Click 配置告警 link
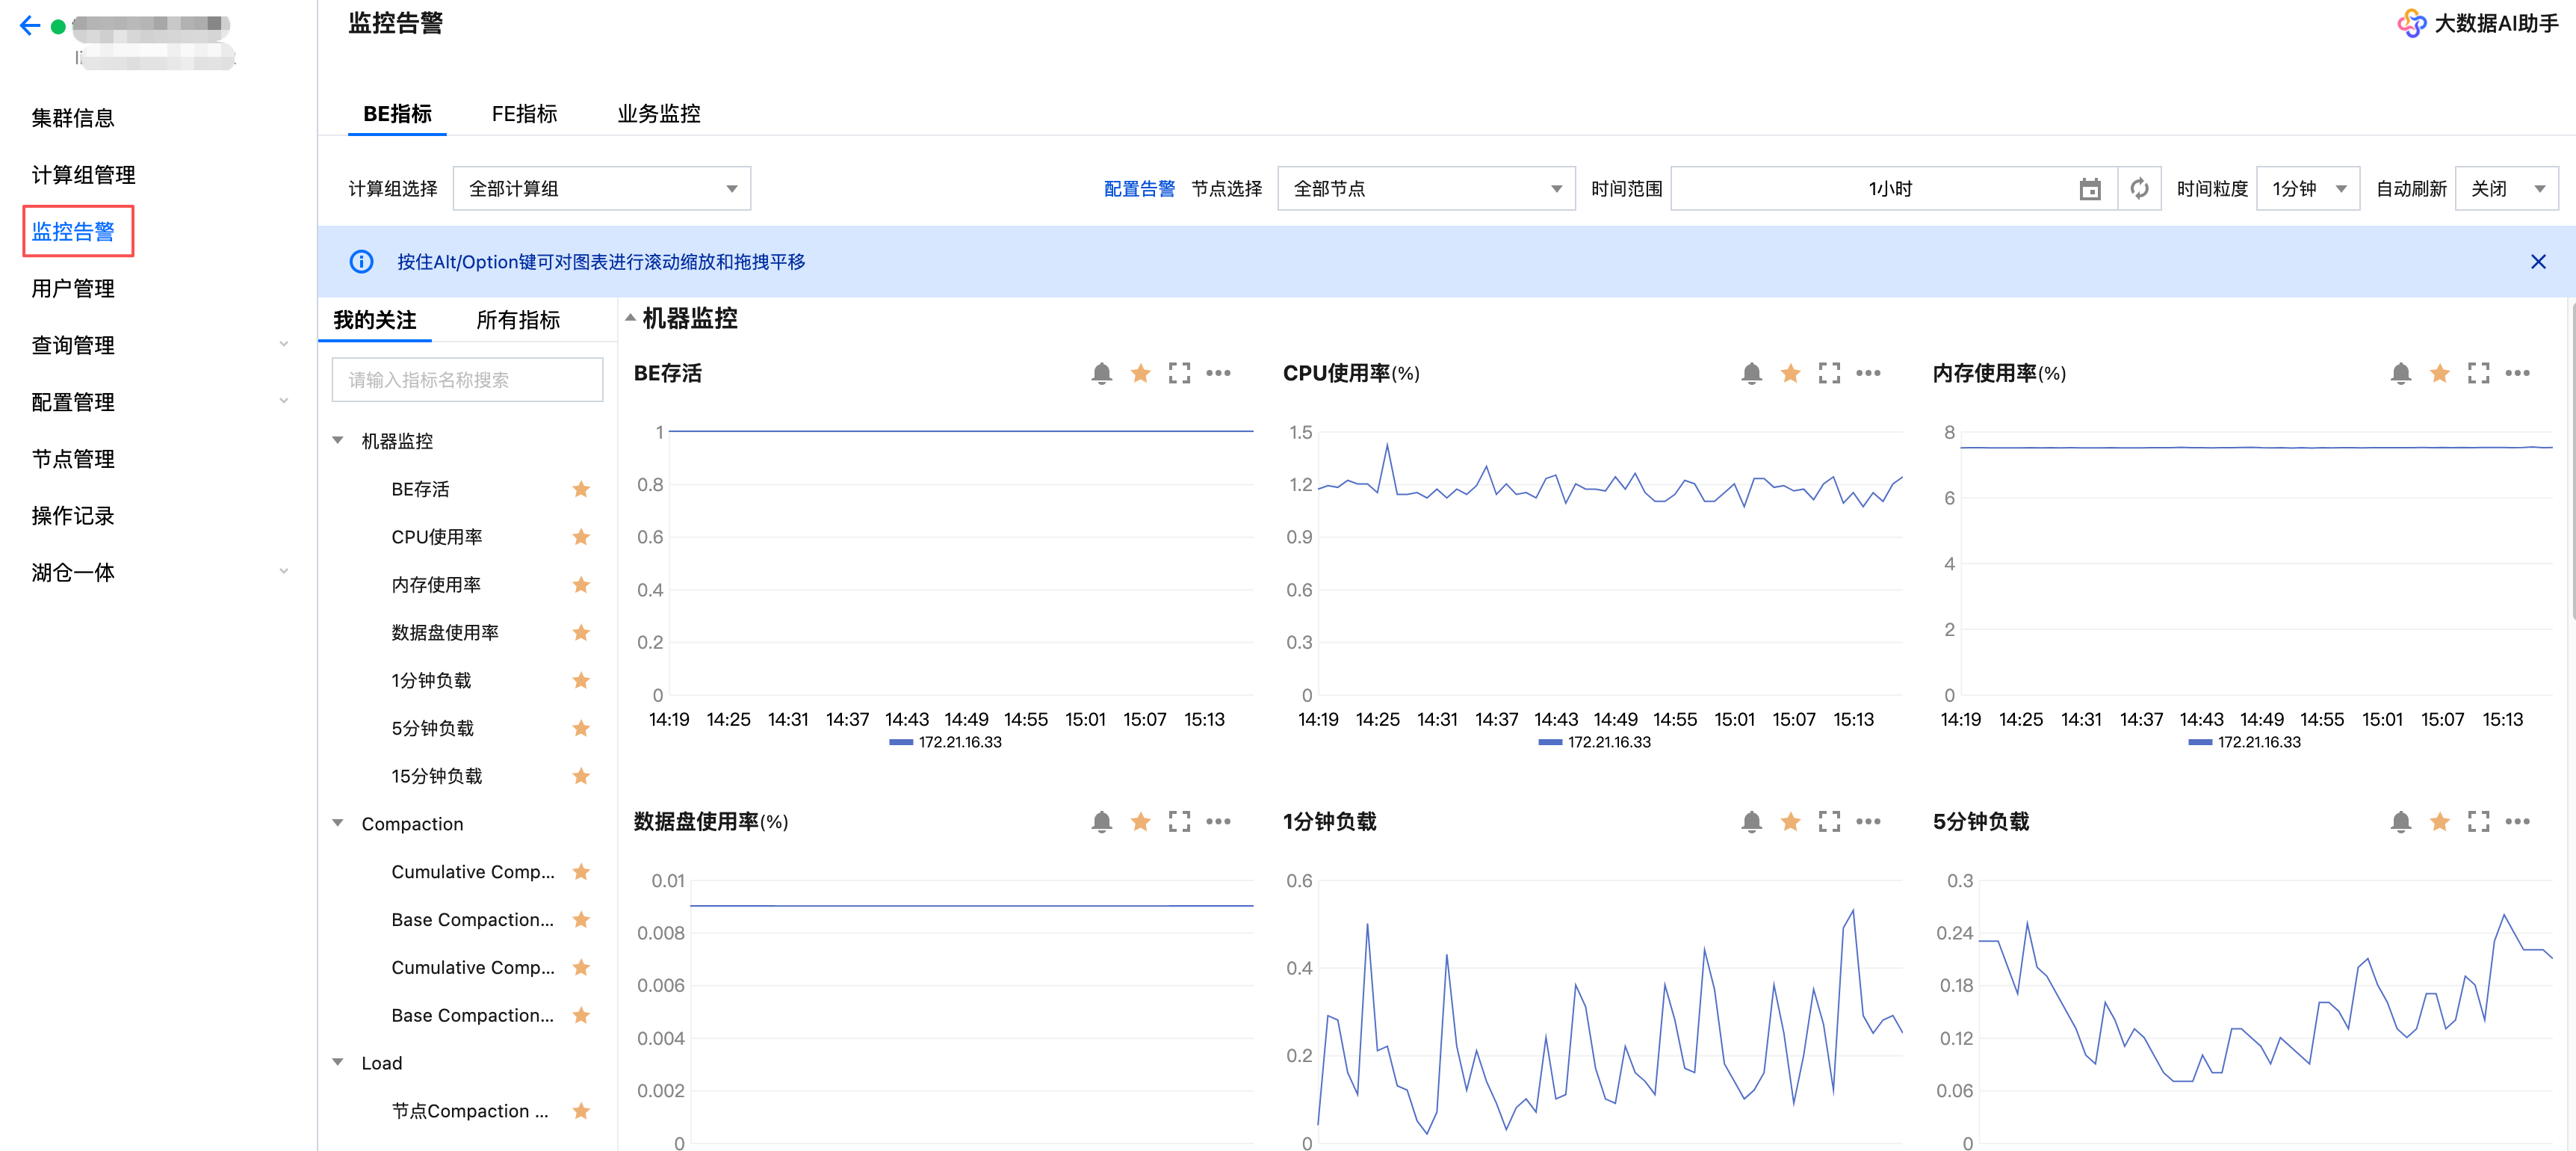The width and height of the screenshot is (2576, 1151). [1139, 189]
